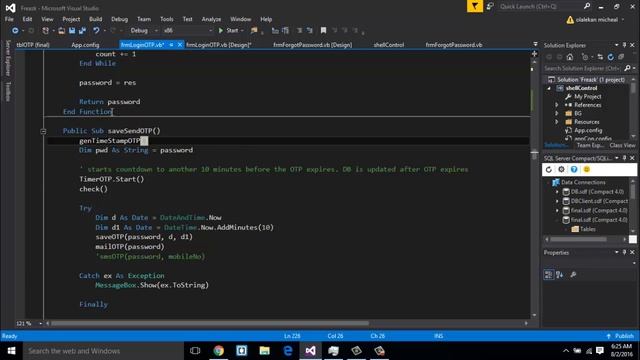Toggle a bookmark using the bookmark icon
The width and height of the screenshot is (640, 360).
pyautogui.click(x=323, y=31)
